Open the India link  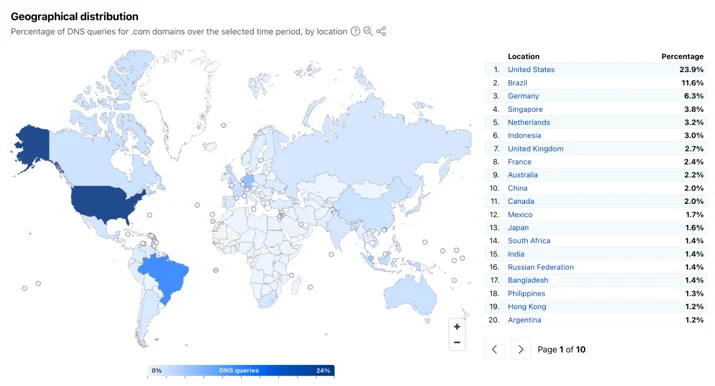[516, 254]
